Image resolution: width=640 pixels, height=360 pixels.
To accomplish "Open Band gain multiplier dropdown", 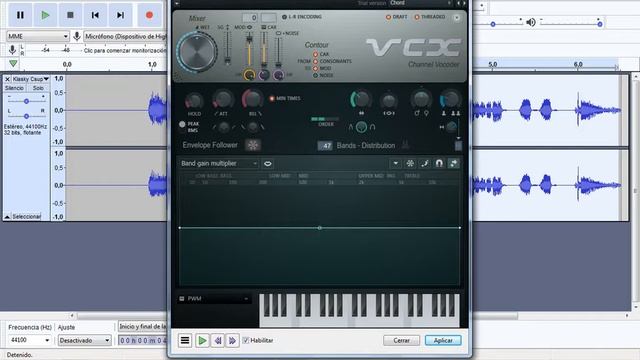I will (x=219, y=163).
